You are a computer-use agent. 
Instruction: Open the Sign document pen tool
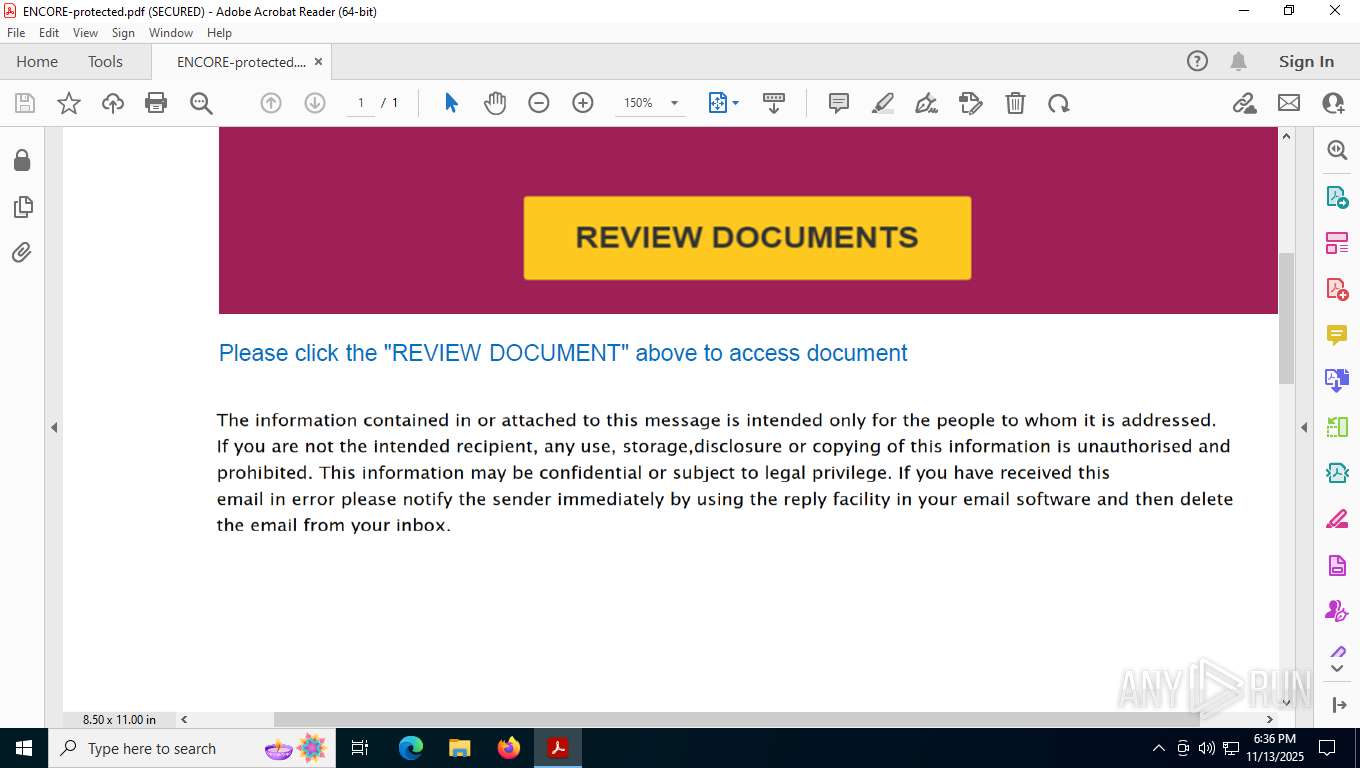(927, 103)
